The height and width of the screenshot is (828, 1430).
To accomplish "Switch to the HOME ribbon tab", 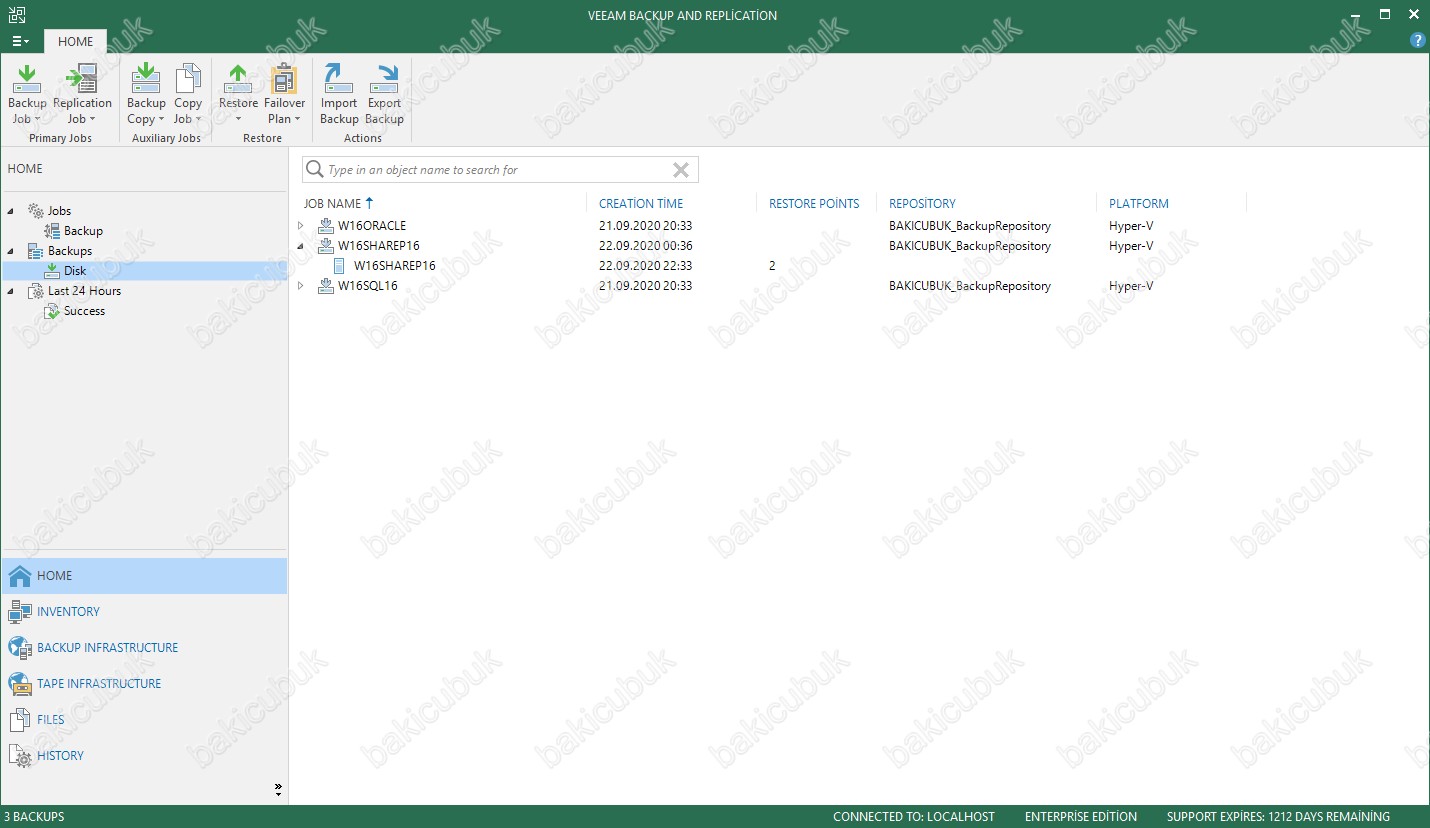I will [x=75, y=42].
